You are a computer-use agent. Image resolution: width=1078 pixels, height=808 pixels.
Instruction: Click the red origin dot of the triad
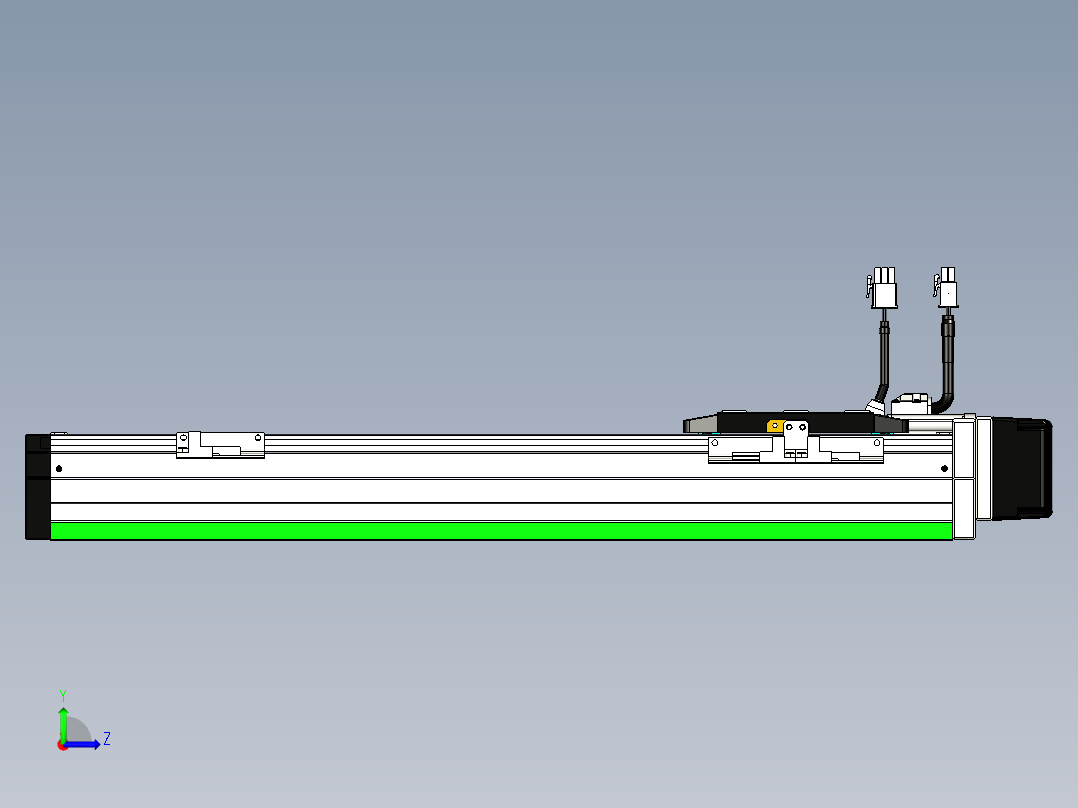tap(62, 746)
